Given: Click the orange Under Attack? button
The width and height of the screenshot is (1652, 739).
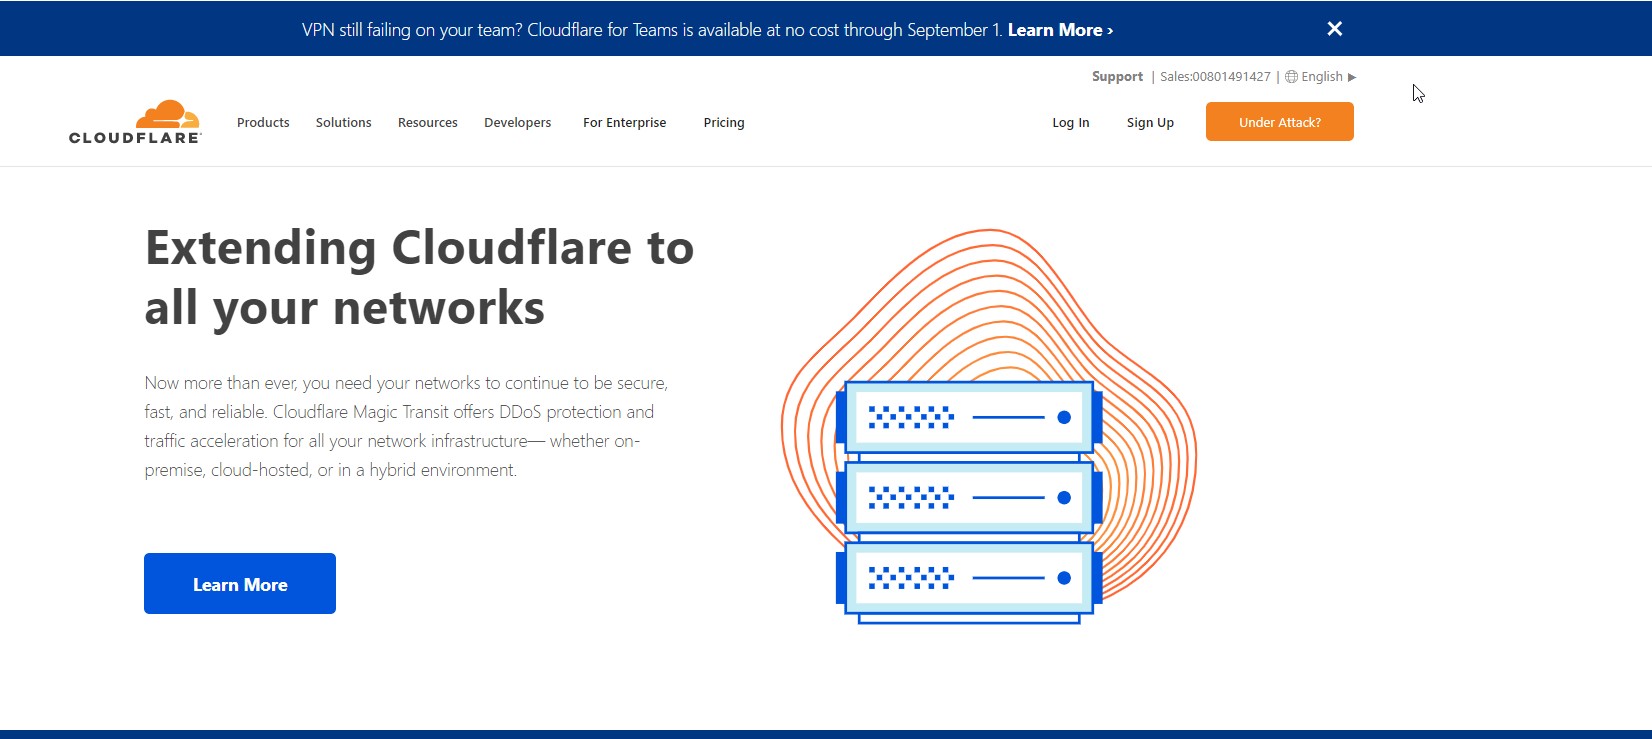Looking at the screenshot, I should pos(1279,122).
